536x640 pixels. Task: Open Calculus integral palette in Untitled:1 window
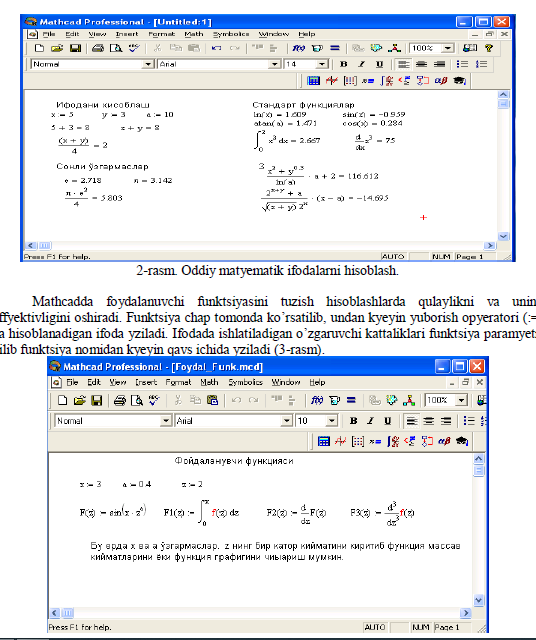pyautogui.click(x=386, y=80)
